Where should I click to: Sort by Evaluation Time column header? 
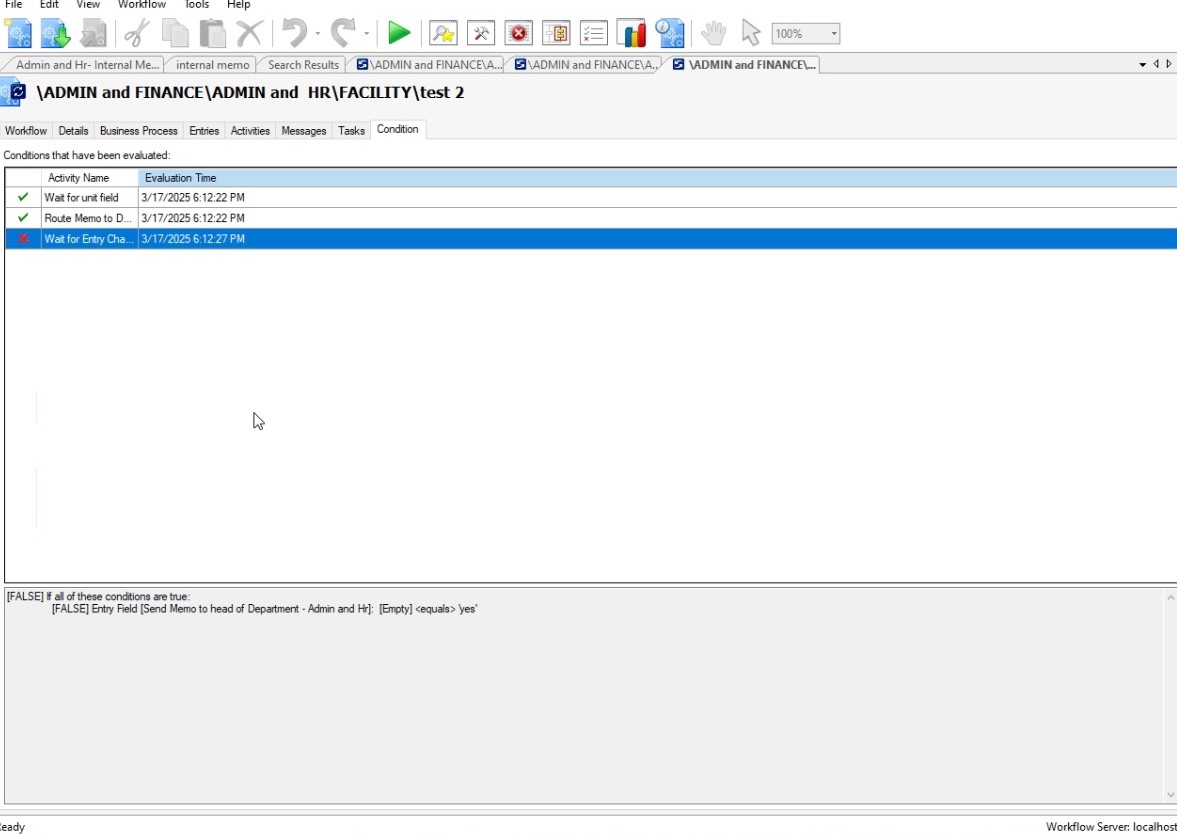click(x=180, y=178)
